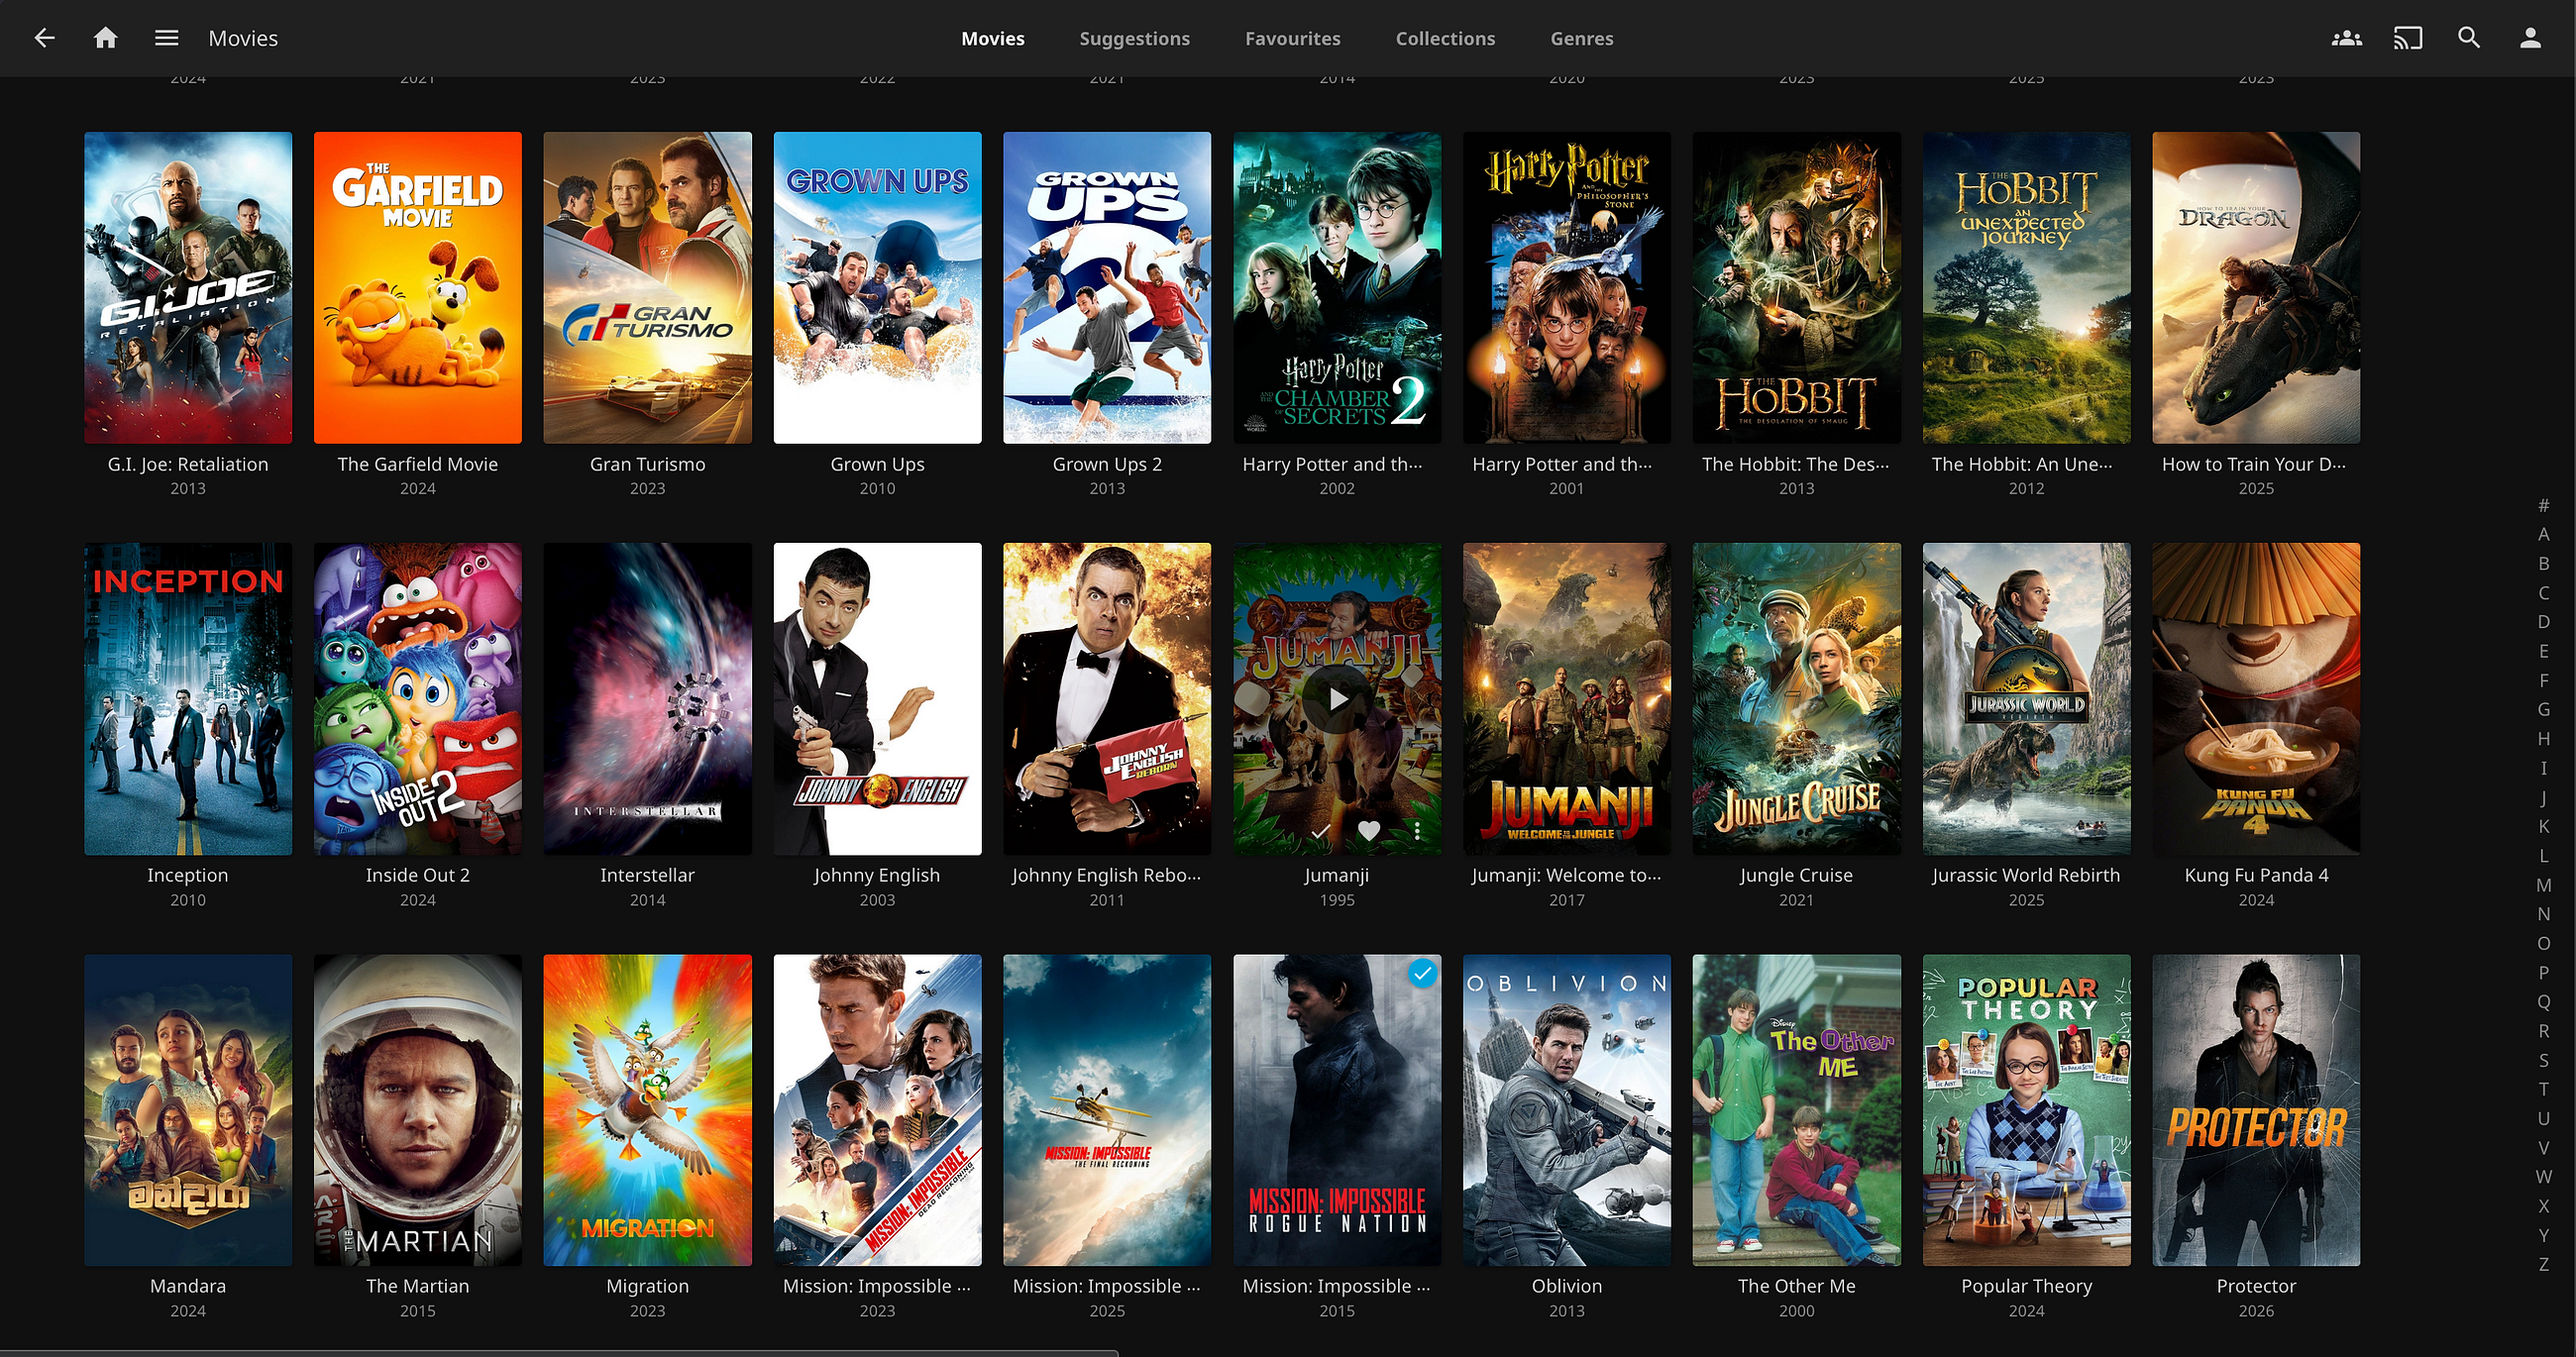The height and width of the screenshot is (1357, 2576).
Task: Play Jumanji with the overlay play button
Action: tap(1337, 699)
